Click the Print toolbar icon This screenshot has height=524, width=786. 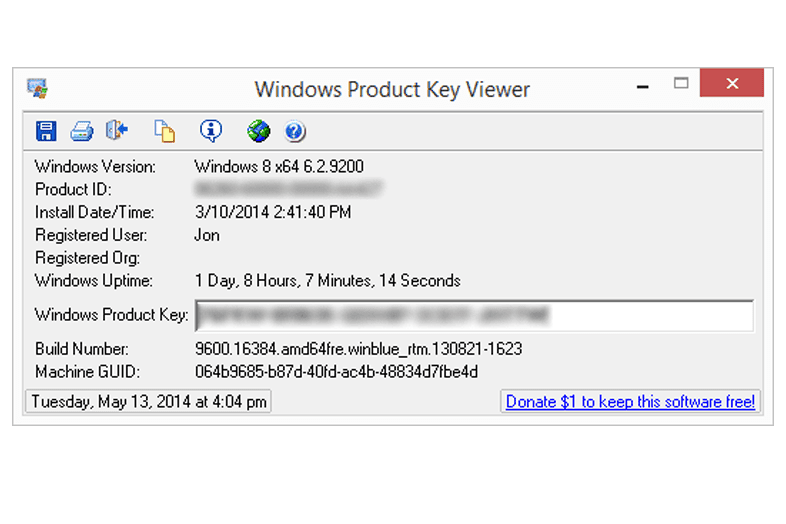pos(82,131)
